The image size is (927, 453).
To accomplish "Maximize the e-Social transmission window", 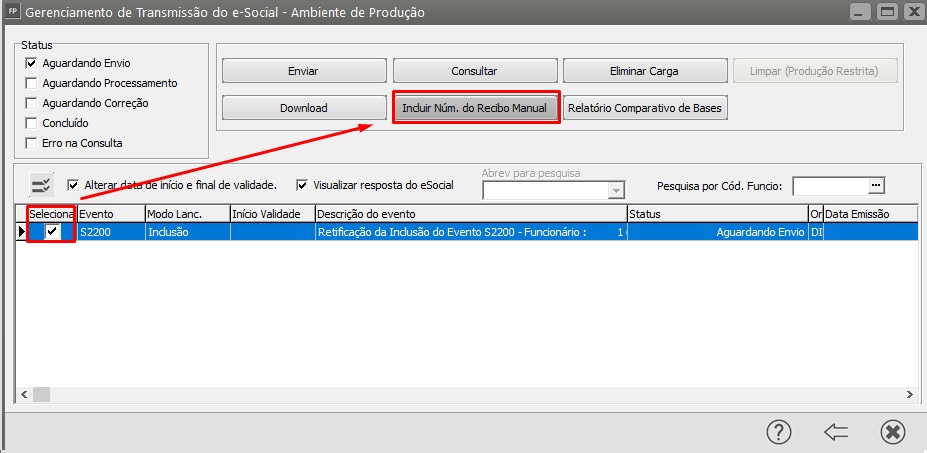I will (887, 12).
